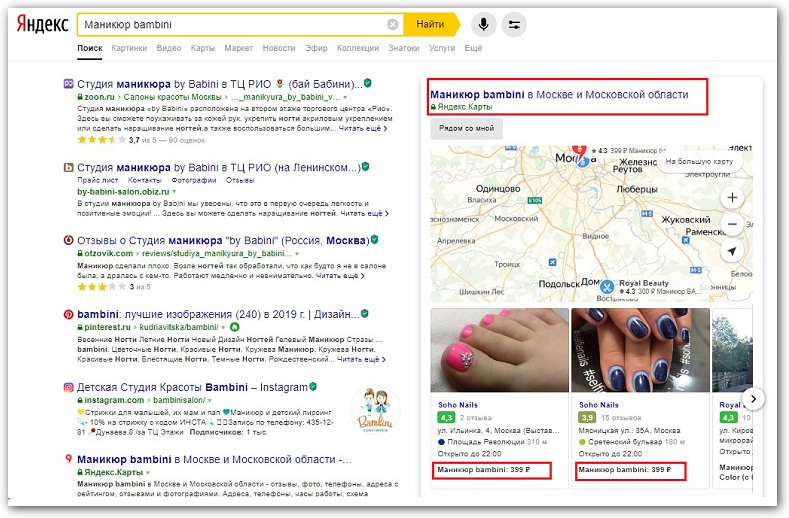Click На большую карту on the map
The image size is (789, 518).
coord(699,162)
